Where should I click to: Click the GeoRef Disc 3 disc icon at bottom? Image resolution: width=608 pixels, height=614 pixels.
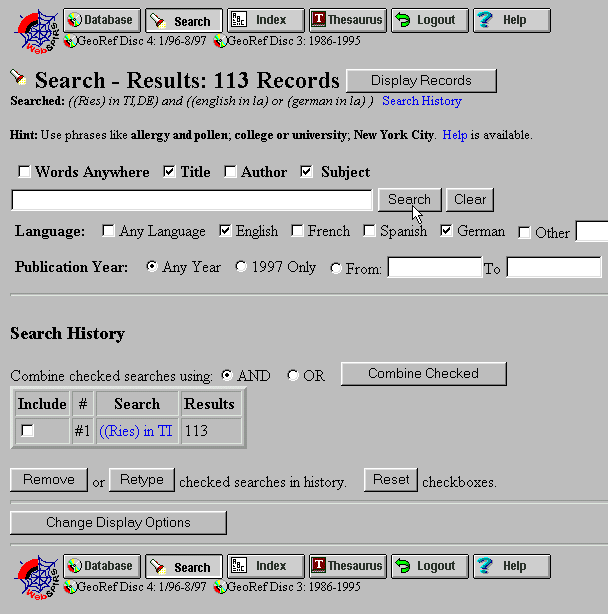[x=220, y=587]
